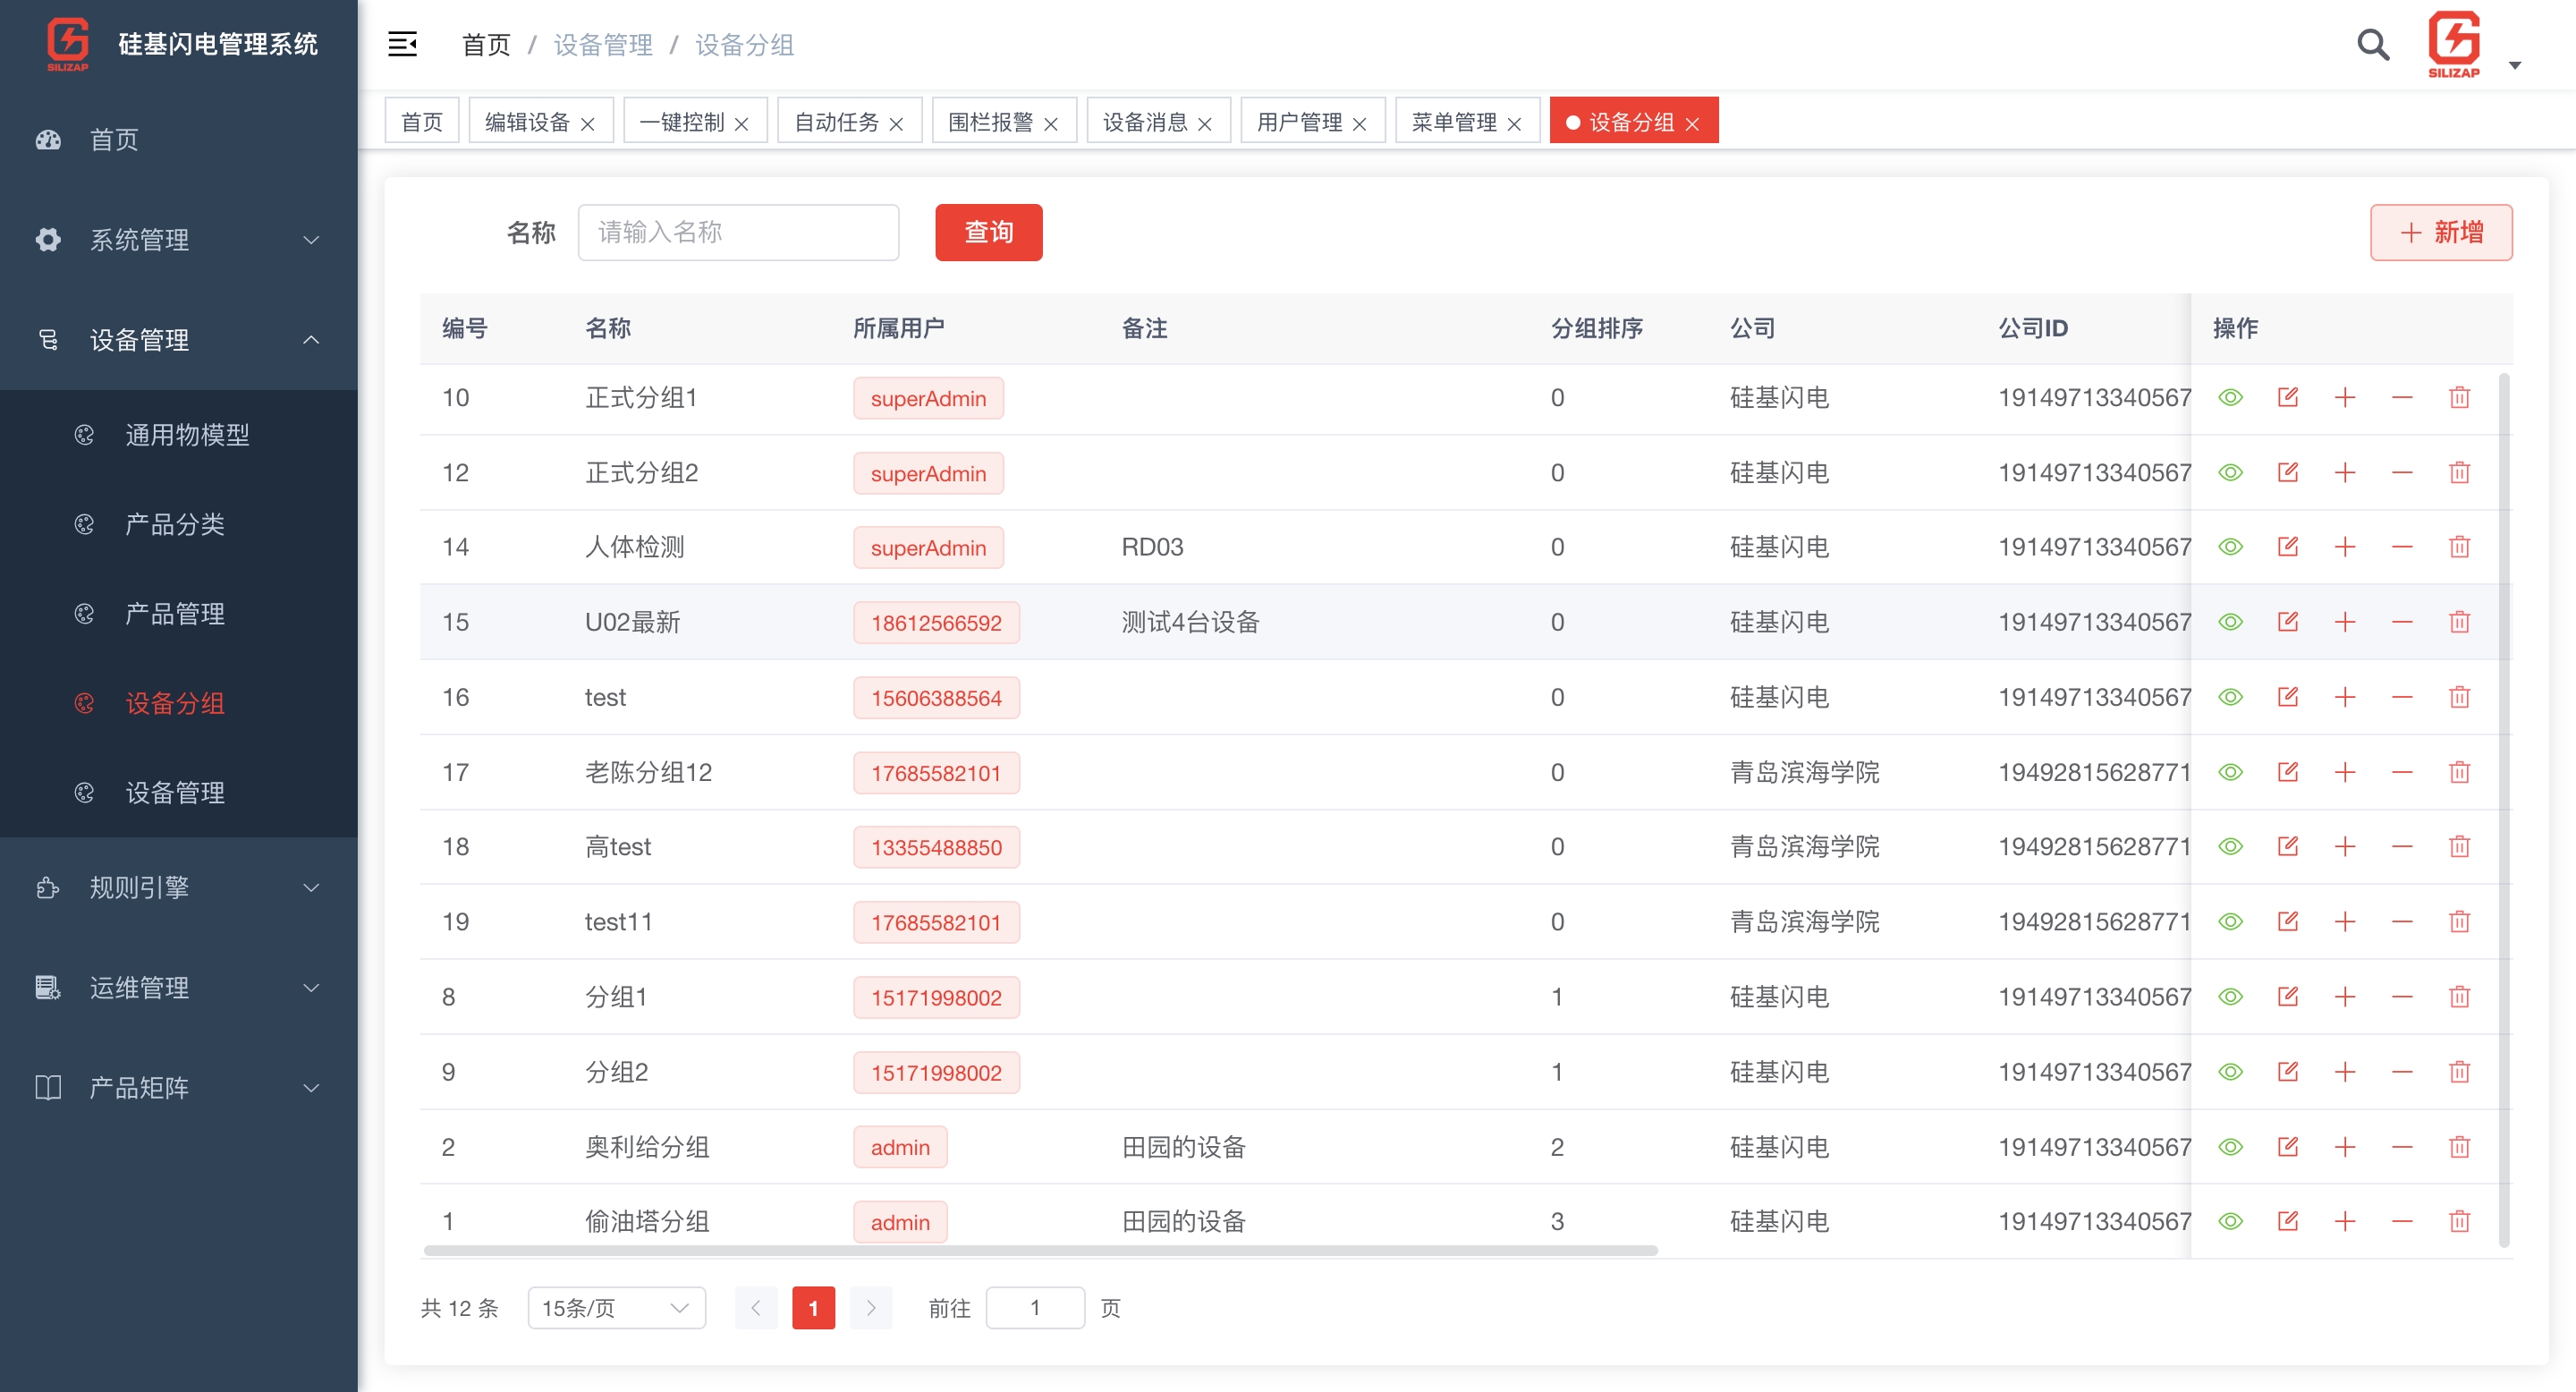Open 规则引擎 via its sidebar icon
The width and height of the screenshot is (2576, 1392).
coord(47,887)
